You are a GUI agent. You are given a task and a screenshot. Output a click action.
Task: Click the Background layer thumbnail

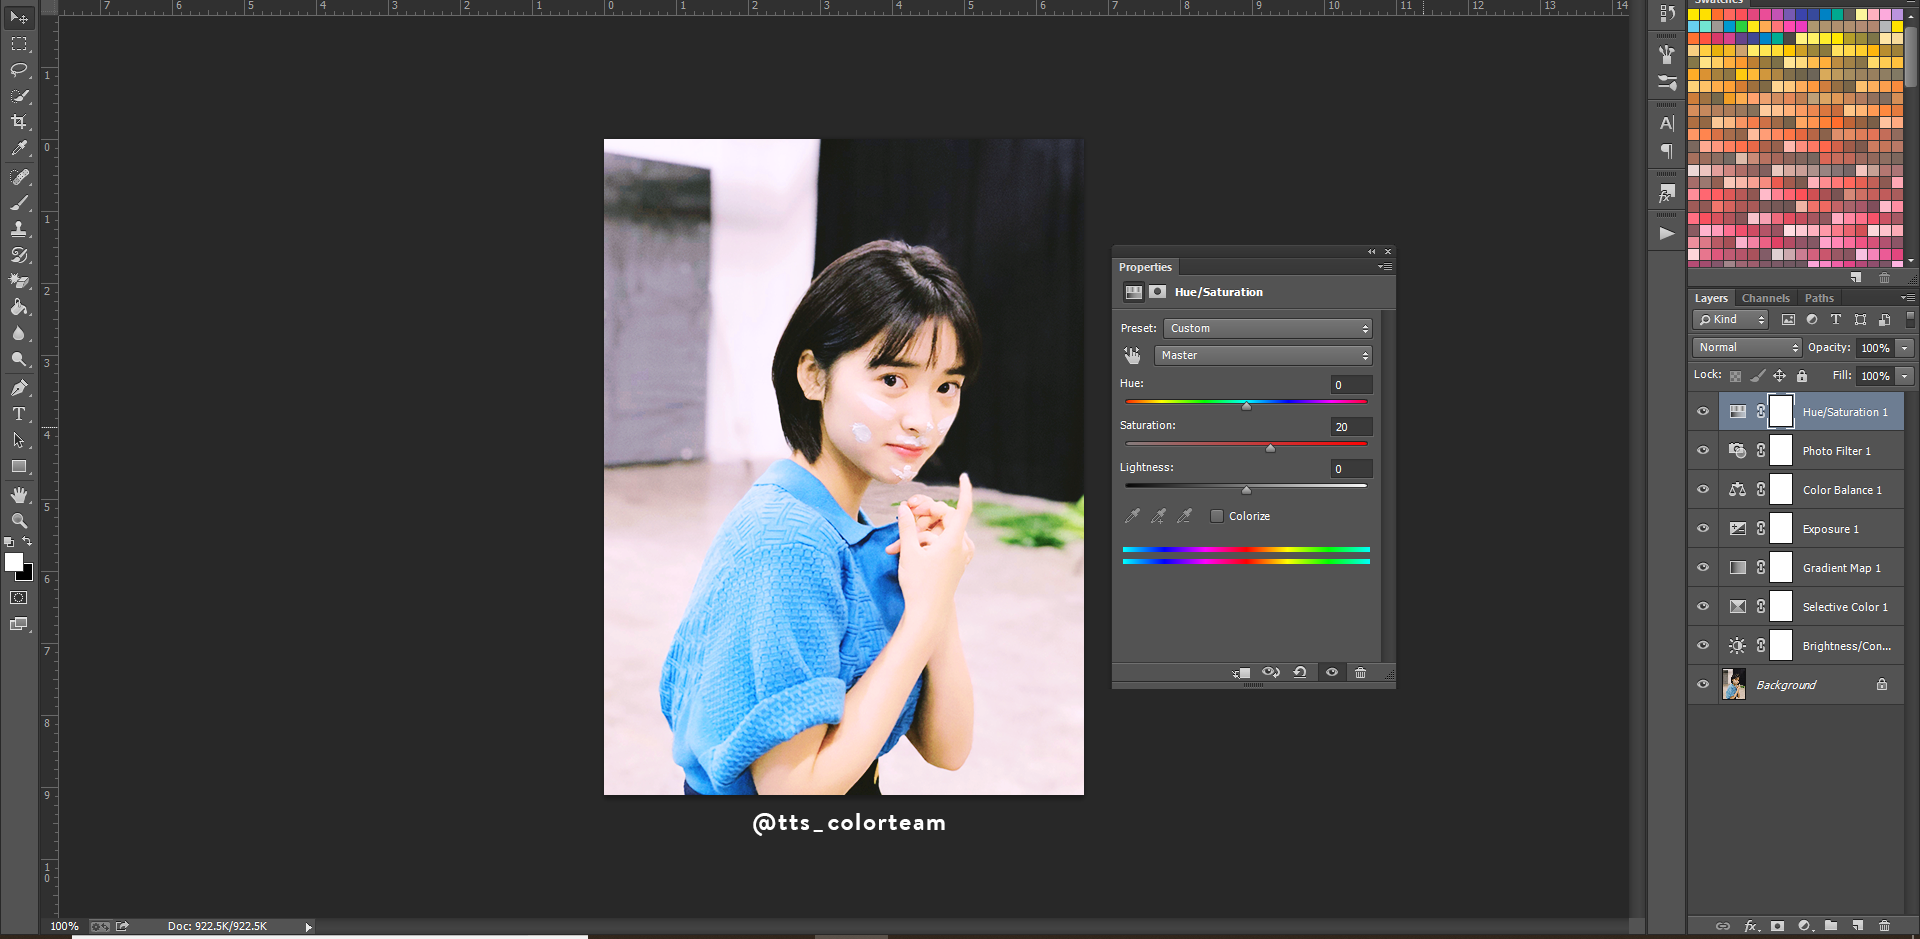(1734, 685)
